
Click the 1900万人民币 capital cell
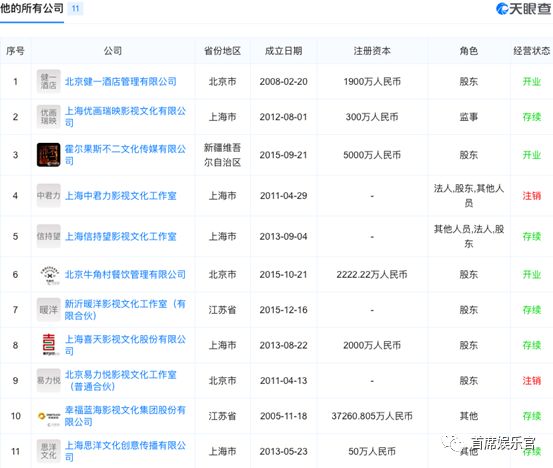pyautogui.click(x=372, y=81)
